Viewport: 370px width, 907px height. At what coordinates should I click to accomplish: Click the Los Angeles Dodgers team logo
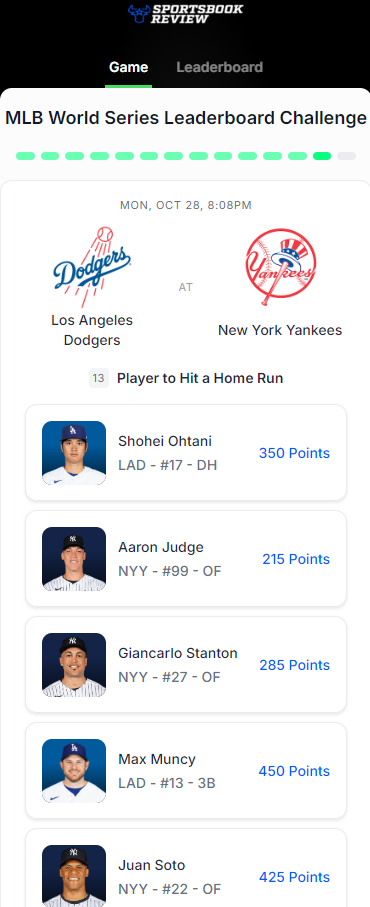tap(92, 267)
